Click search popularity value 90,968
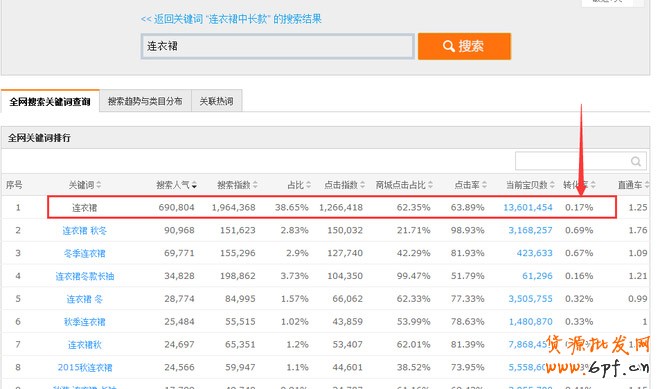Viewport: 660px width, 389px height. 179,230
